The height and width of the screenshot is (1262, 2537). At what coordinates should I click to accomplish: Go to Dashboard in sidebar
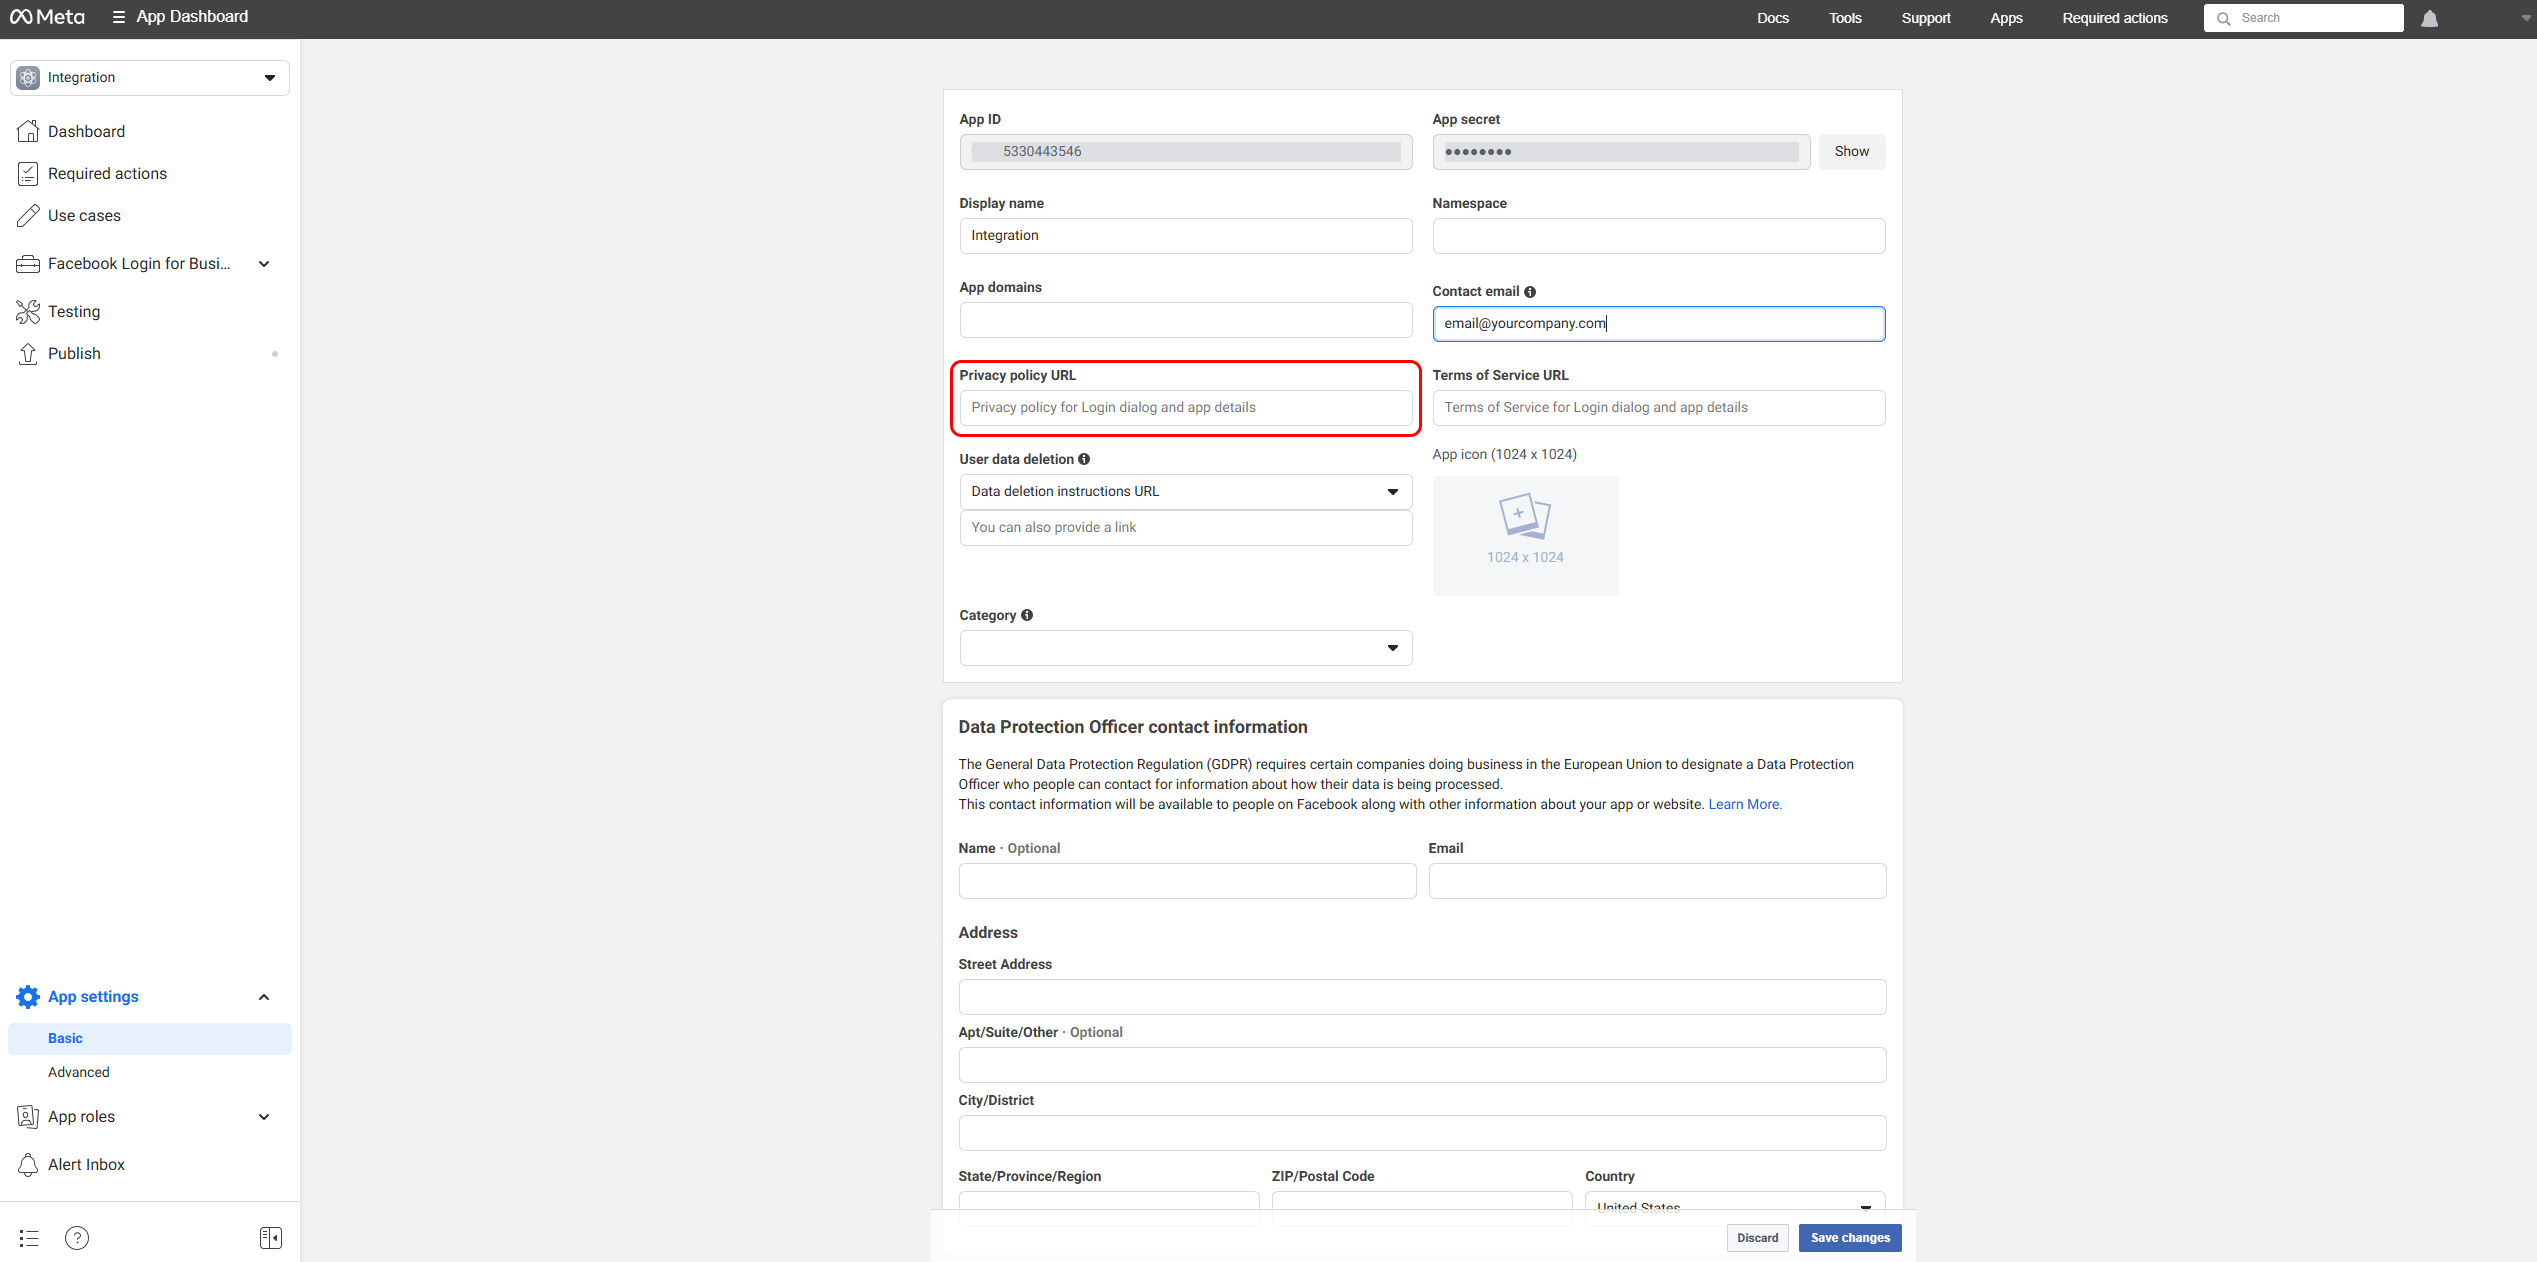[86, 131]
